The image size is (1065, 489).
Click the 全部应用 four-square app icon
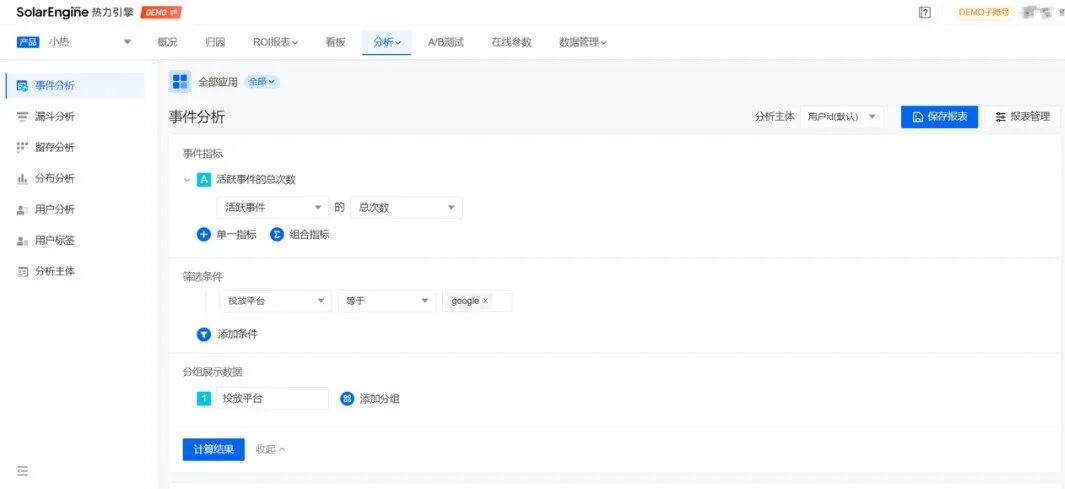point(180,82)
